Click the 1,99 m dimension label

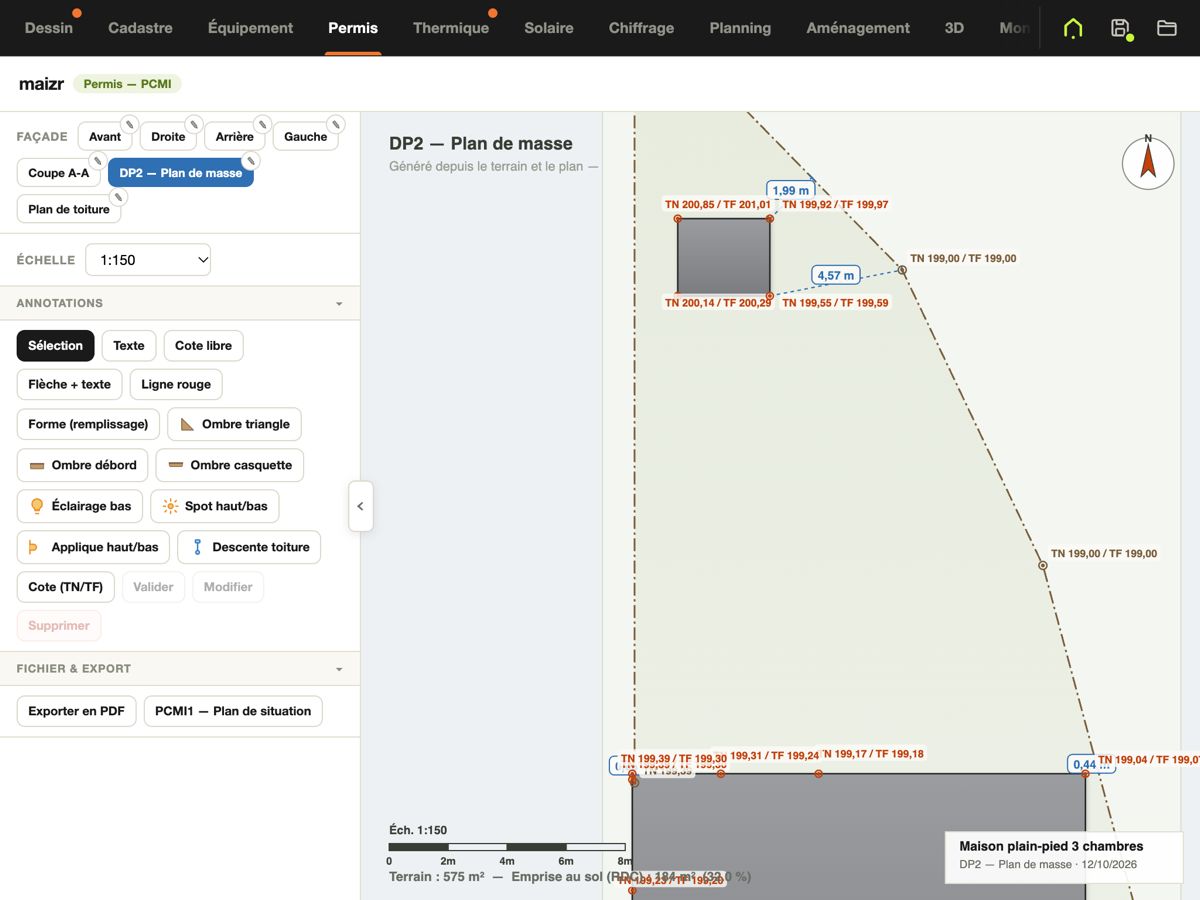pos(791,190)
